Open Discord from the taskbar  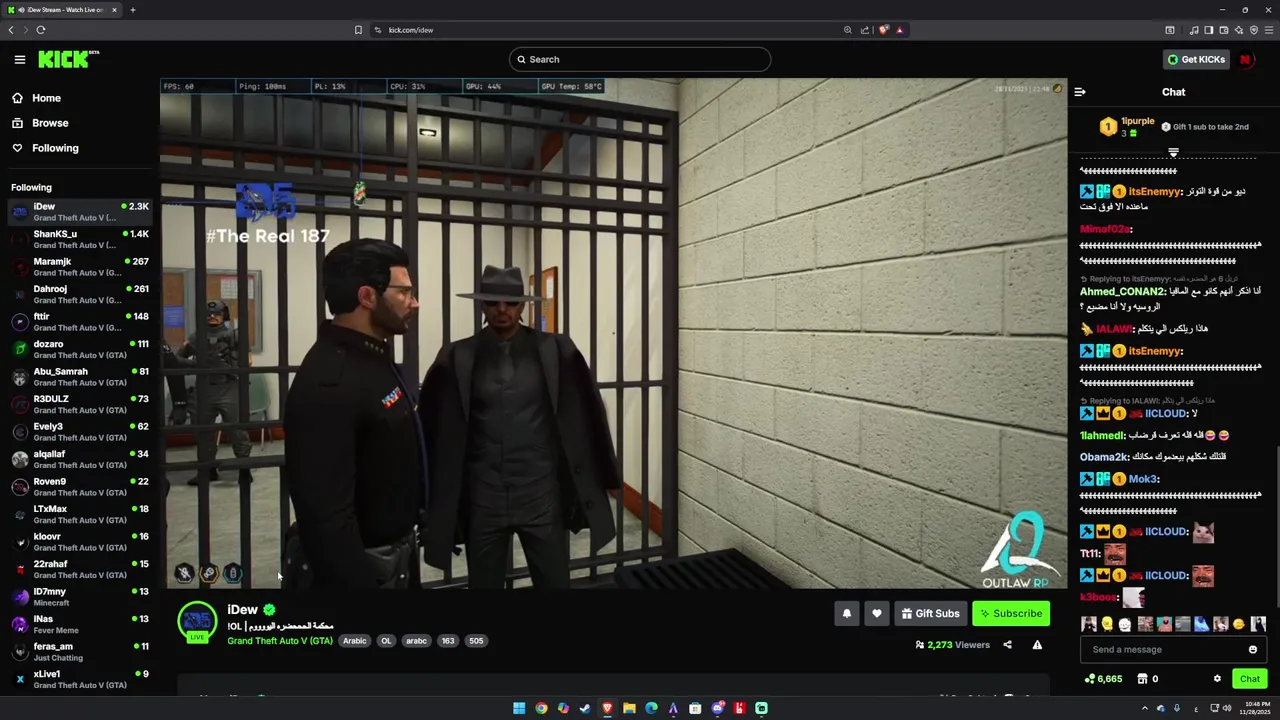717,708
